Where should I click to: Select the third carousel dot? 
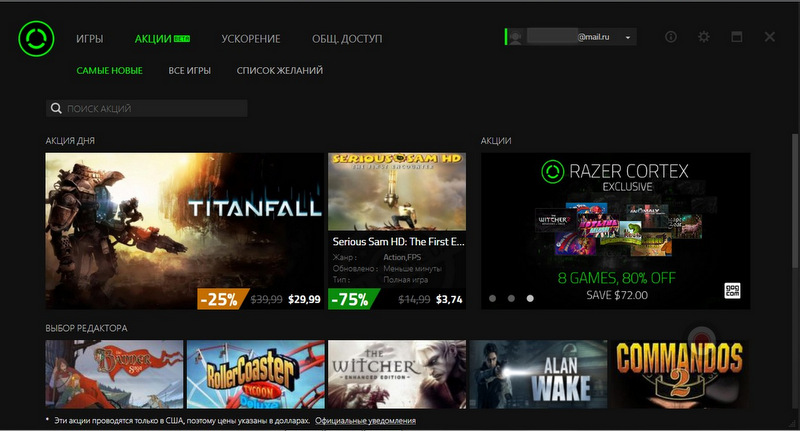[530, 298]
